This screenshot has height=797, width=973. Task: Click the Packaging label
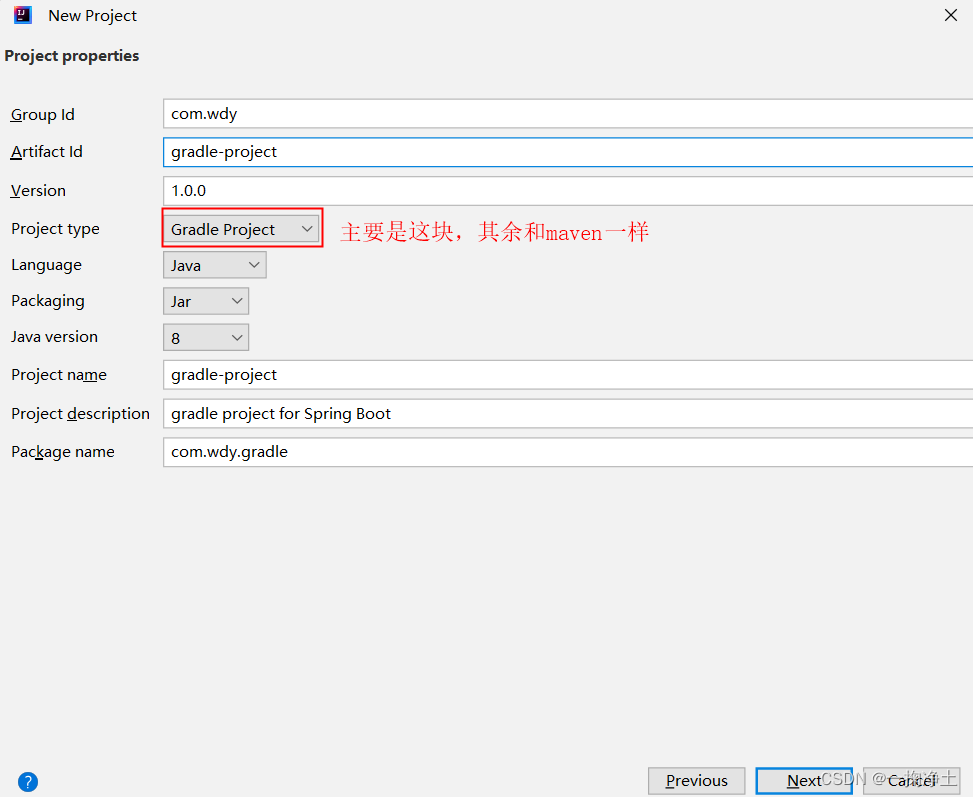tap(48, 301)
